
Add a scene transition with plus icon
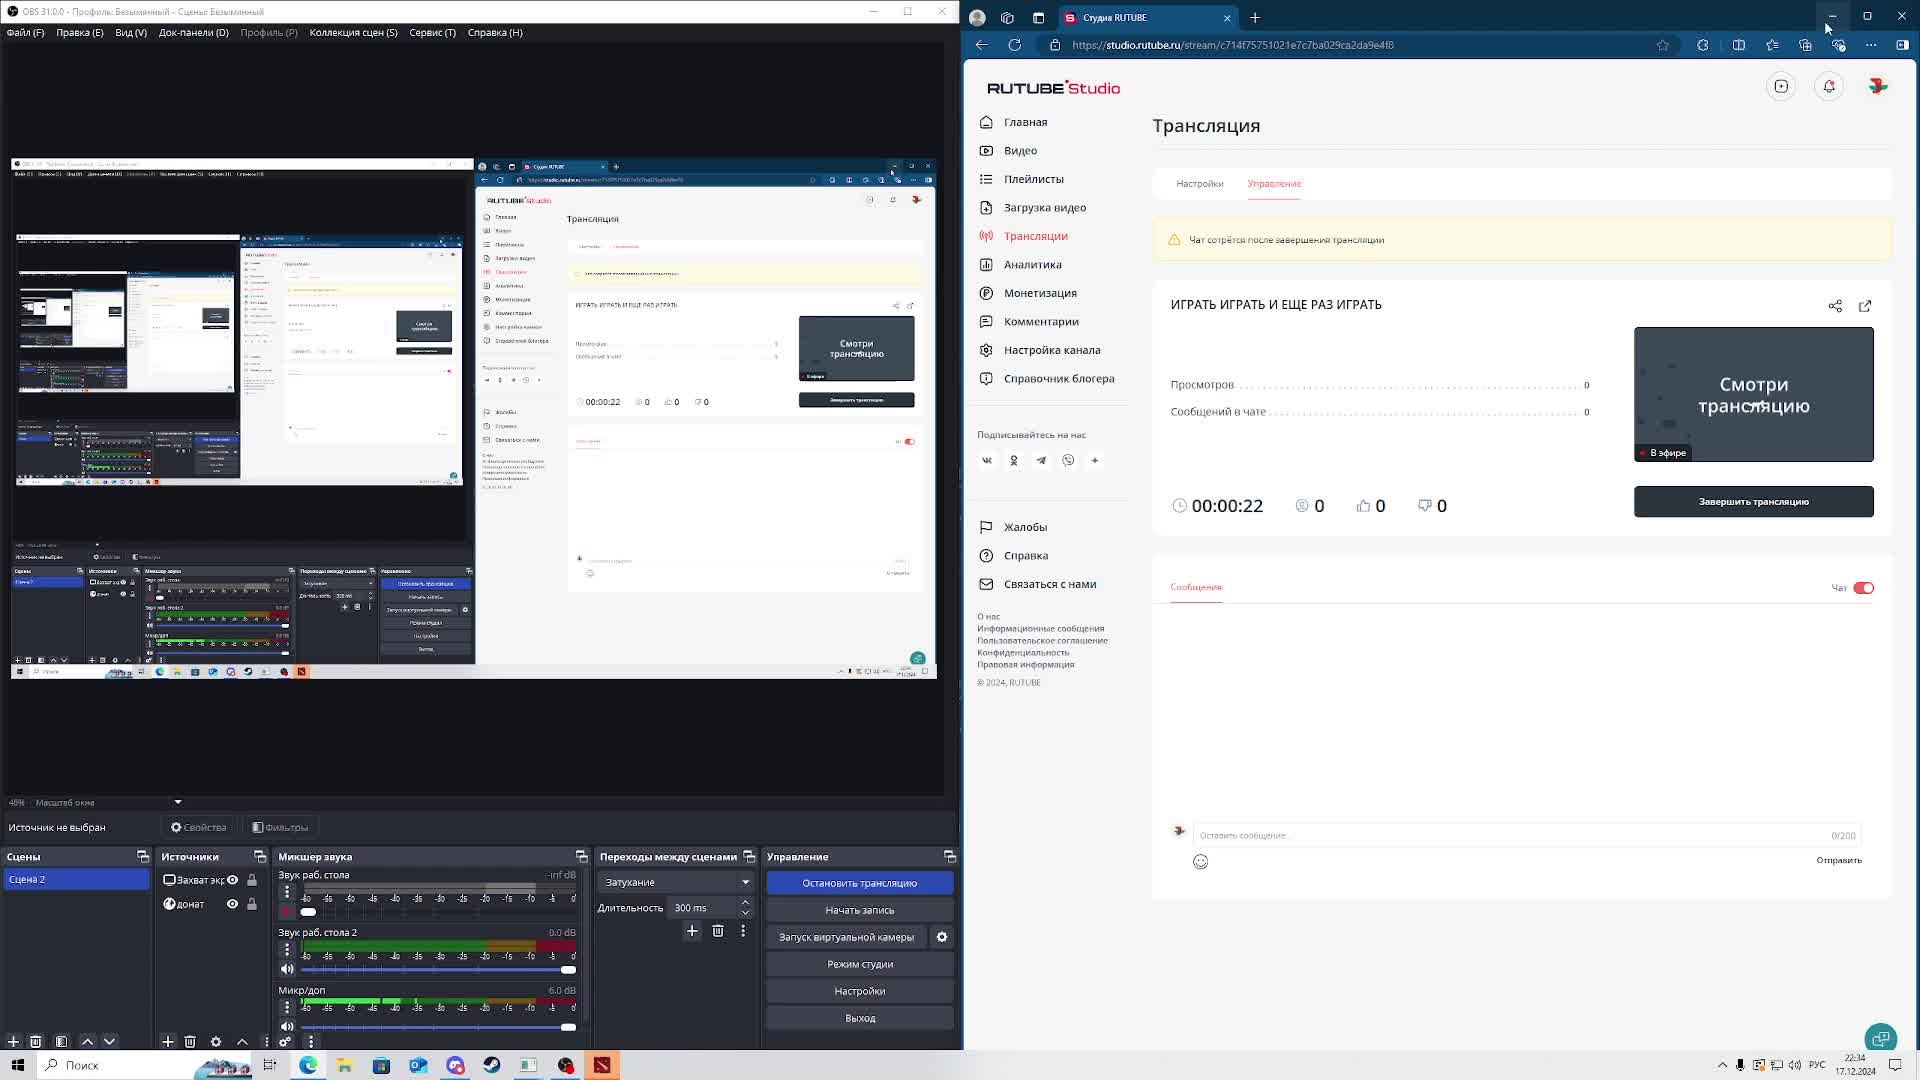(692, 931)
